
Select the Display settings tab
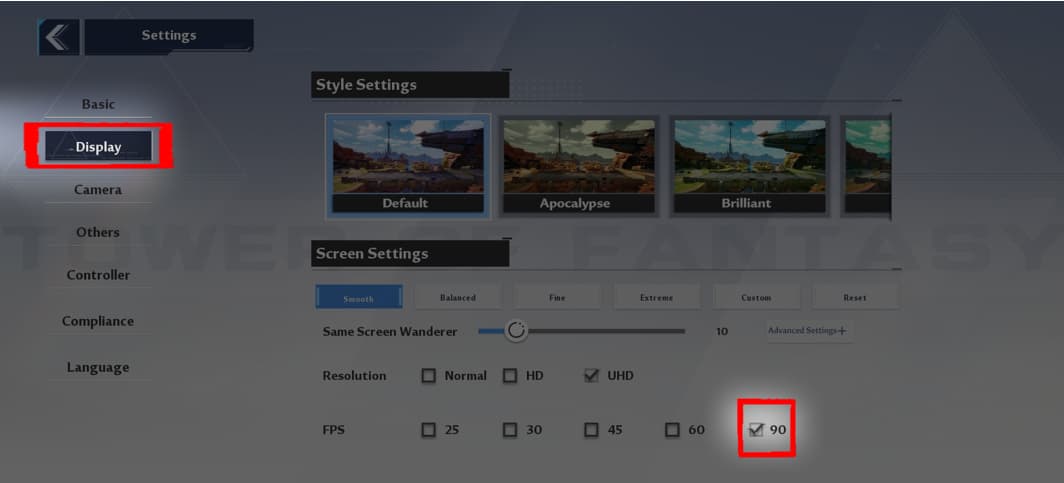click(98, 147)
